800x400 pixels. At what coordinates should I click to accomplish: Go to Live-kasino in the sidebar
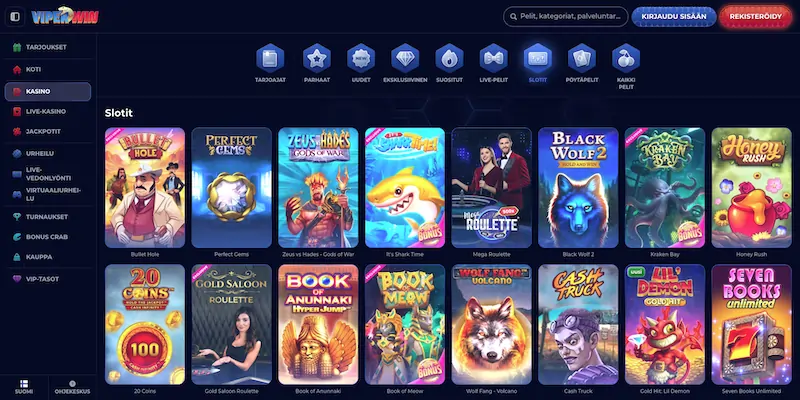click(x=48, y=111)
